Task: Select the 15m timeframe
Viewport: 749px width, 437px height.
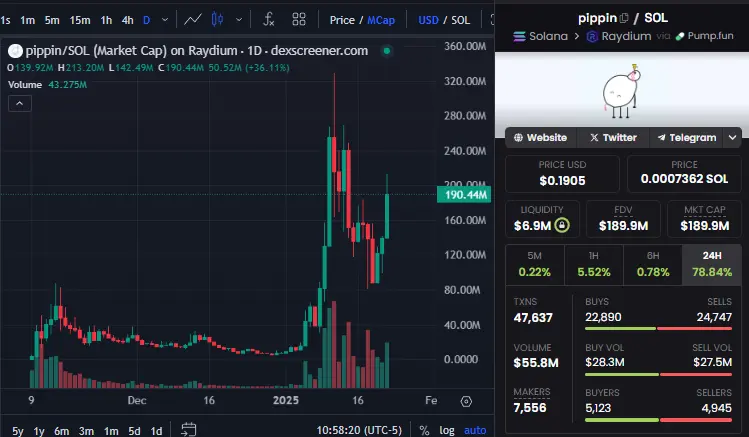Action: (80, 20)
